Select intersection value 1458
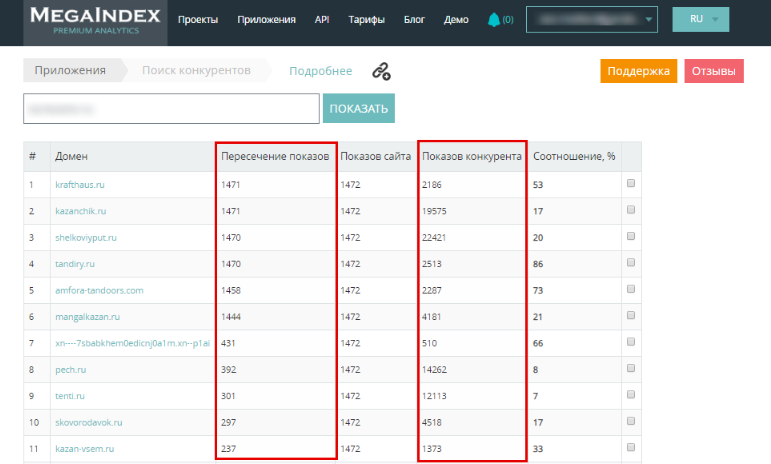Screen dimensions: 771x464 [231, 290]
